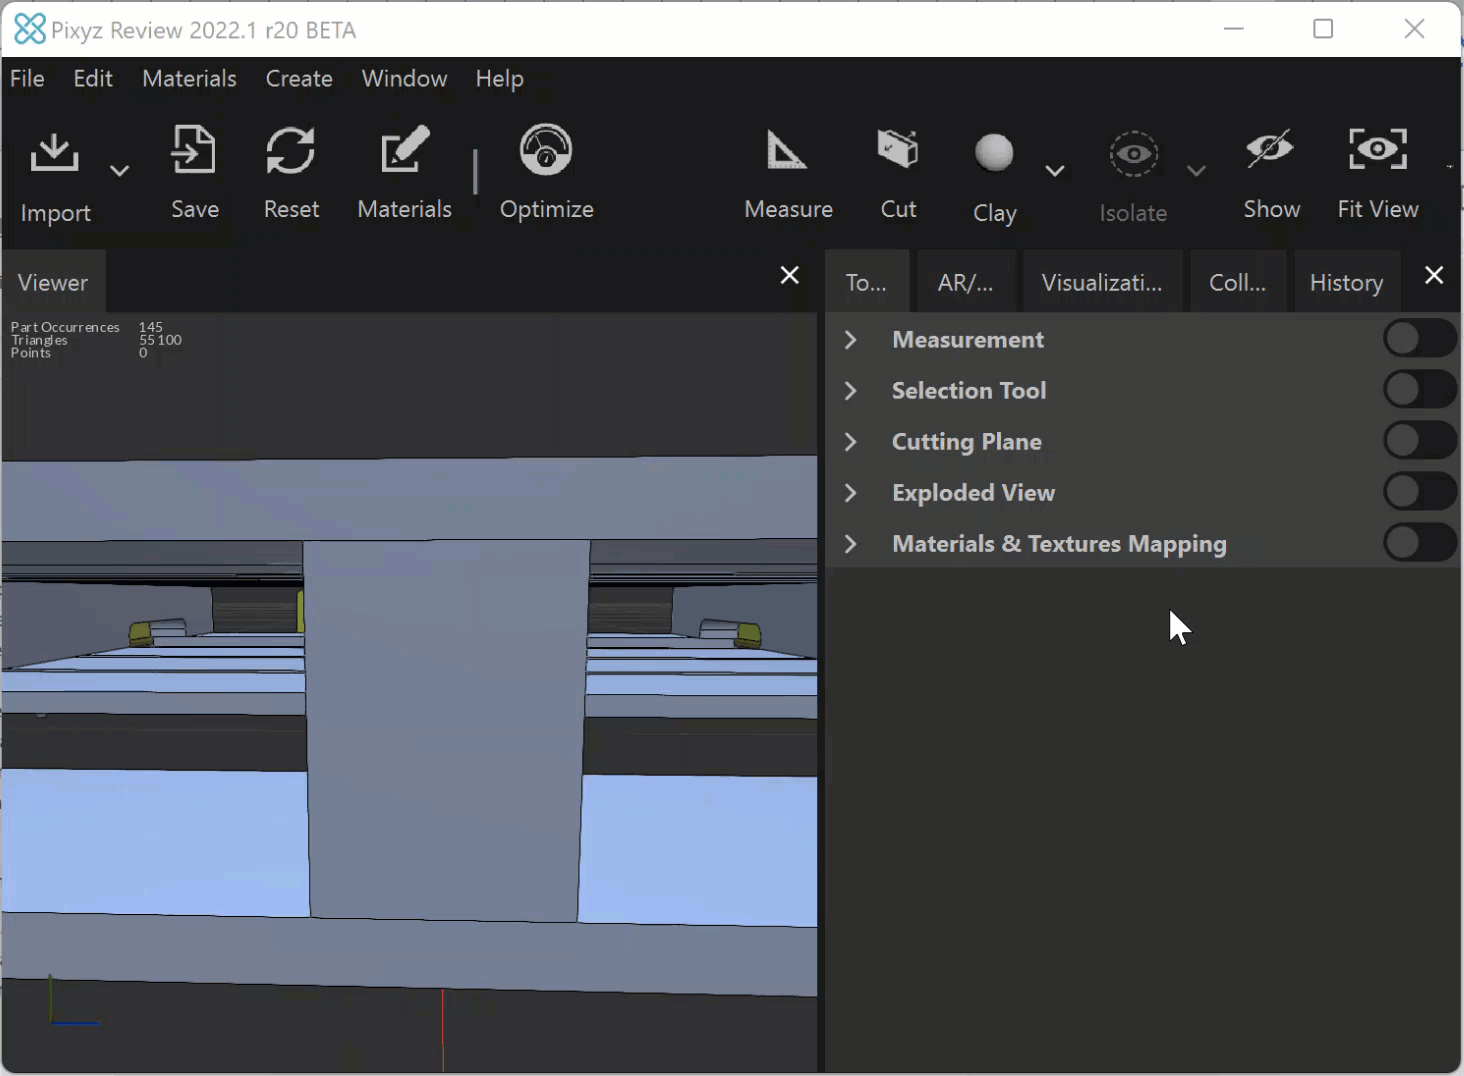
Task: Click the Isolate eye icon
Action: pyautogui.click(x=1134, y=154)
